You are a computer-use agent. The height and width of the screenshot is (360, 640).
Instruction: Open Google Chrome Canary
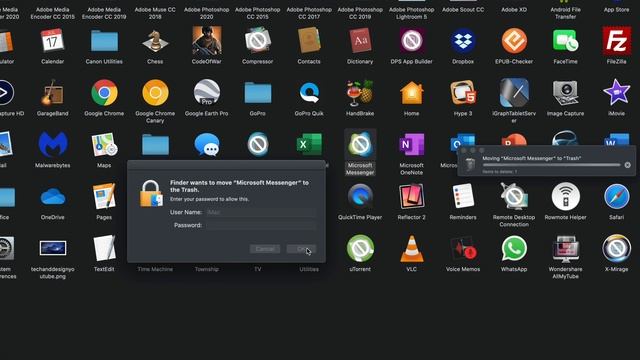[155, 93]
